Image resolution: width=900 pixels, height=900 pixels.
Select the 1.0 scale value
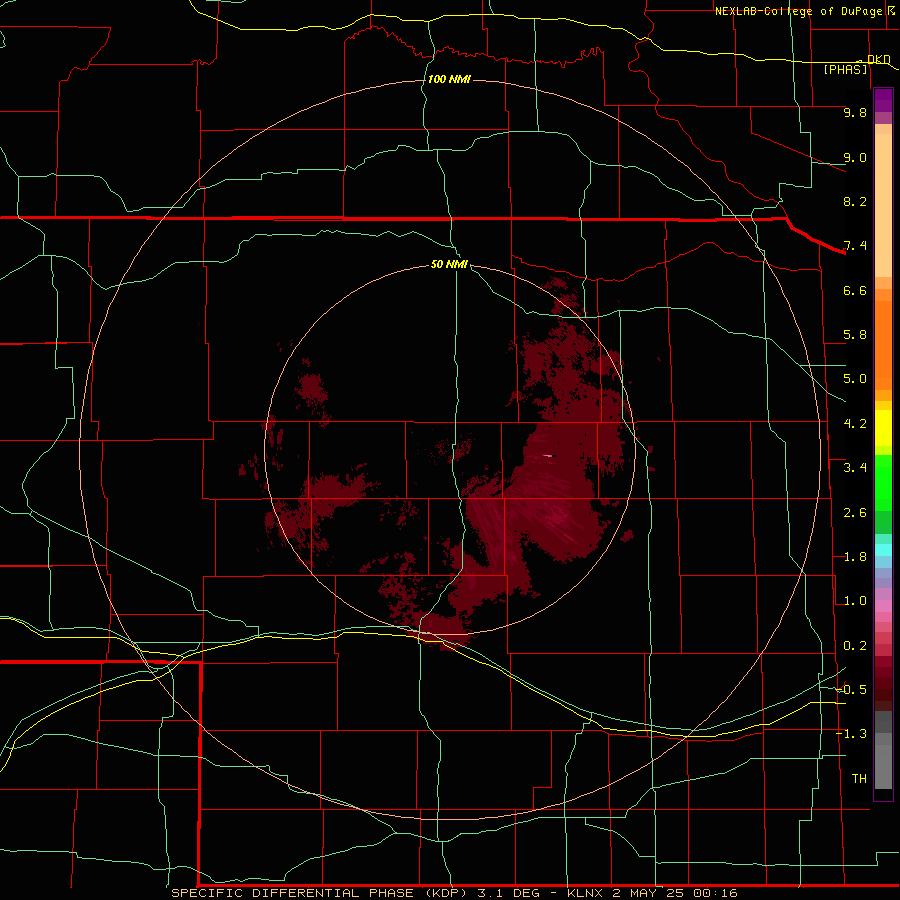click(855, 601)
